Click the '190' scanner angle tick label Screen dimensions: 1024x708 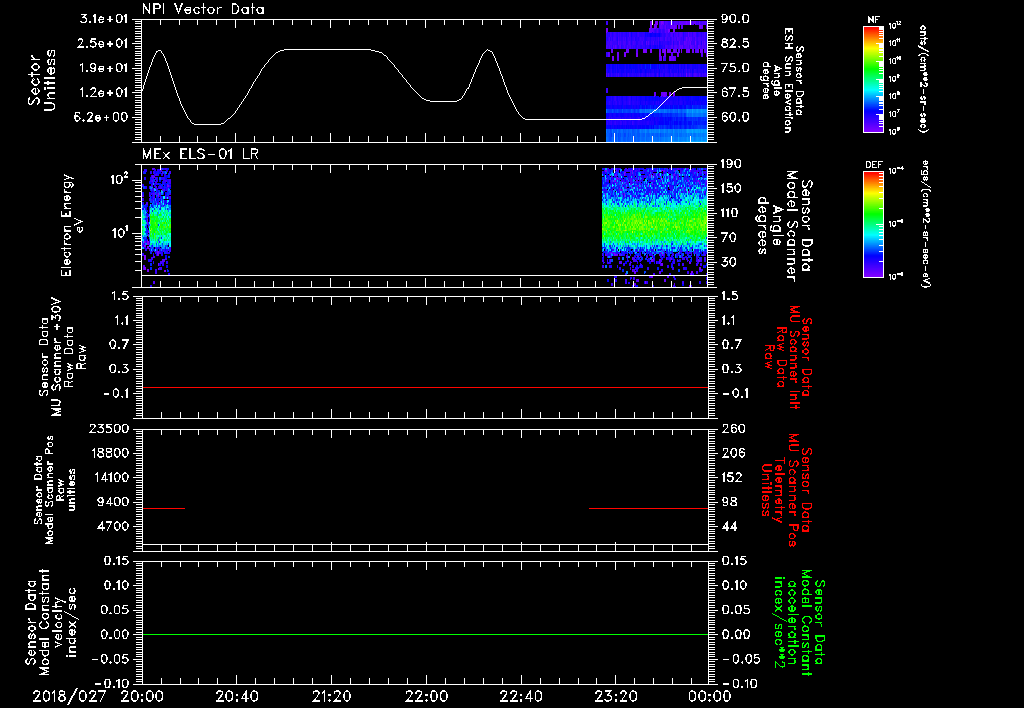point(731,164)
